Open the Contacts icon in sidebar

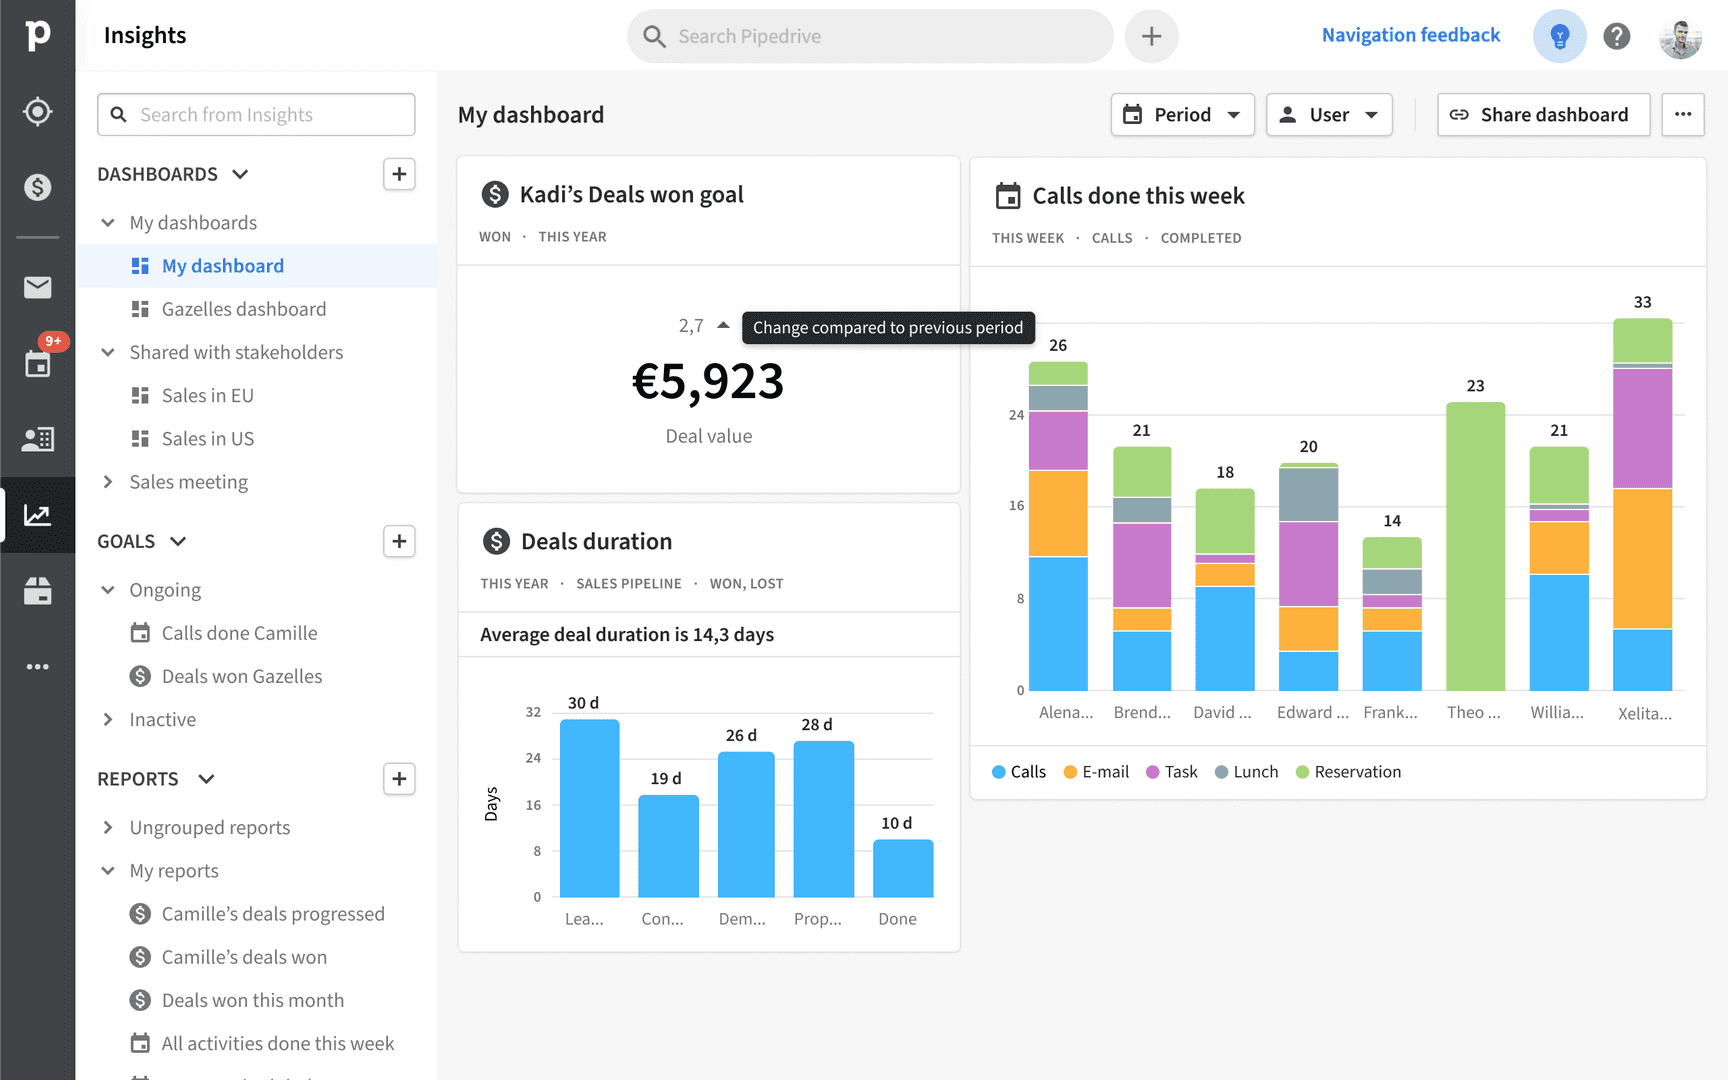click(37, 439)
